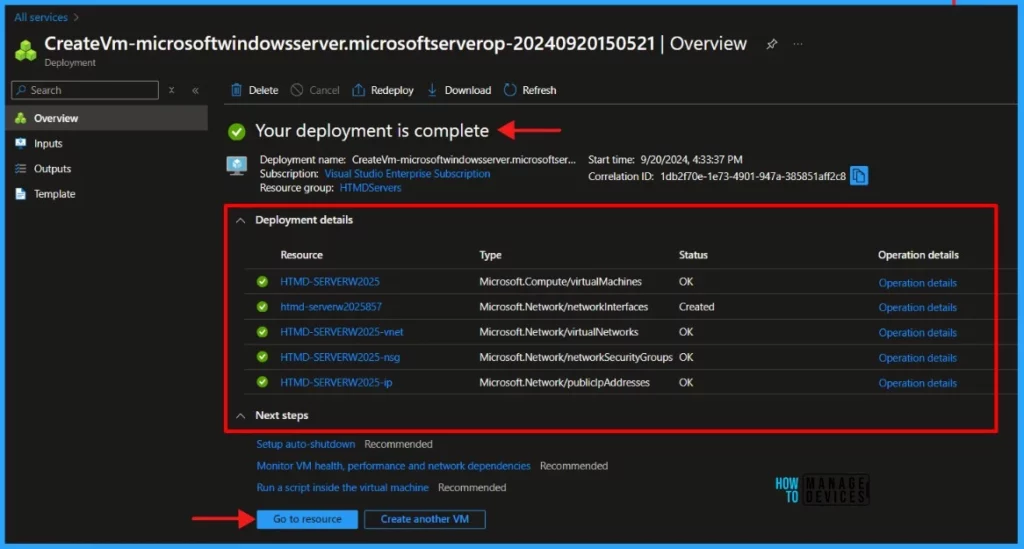Screen dimensions: 1024x549
Task: View Operation details for the publicIpAddresses row
Action: [x=917, y=383]
